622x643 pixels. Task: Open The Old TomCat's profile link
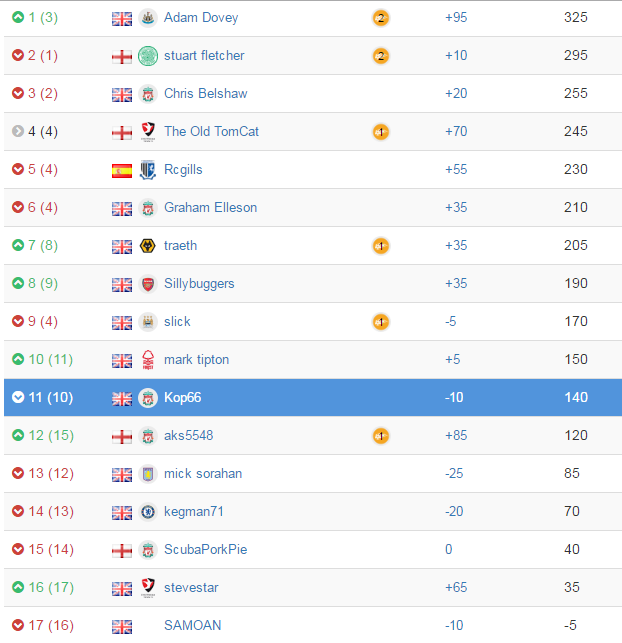click(211, 131)
